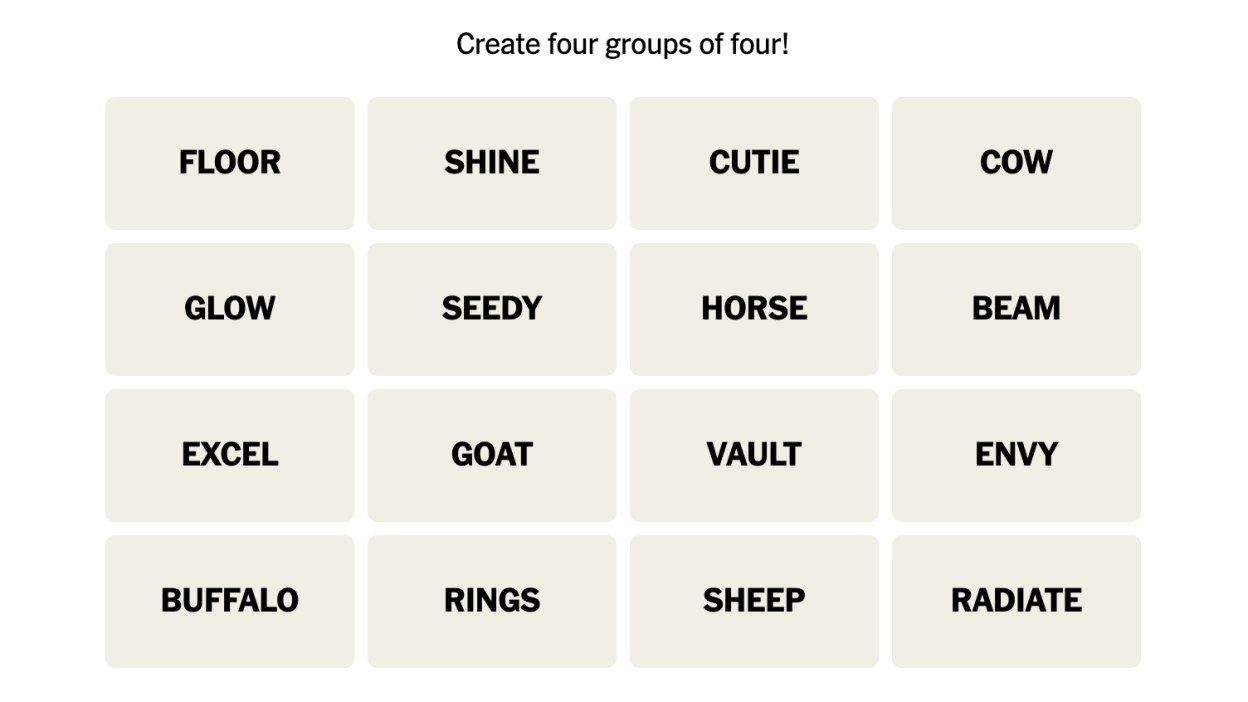Click the BEAM tile
The width and height of the screenshot is (1248, 702).
point(1016,309)
